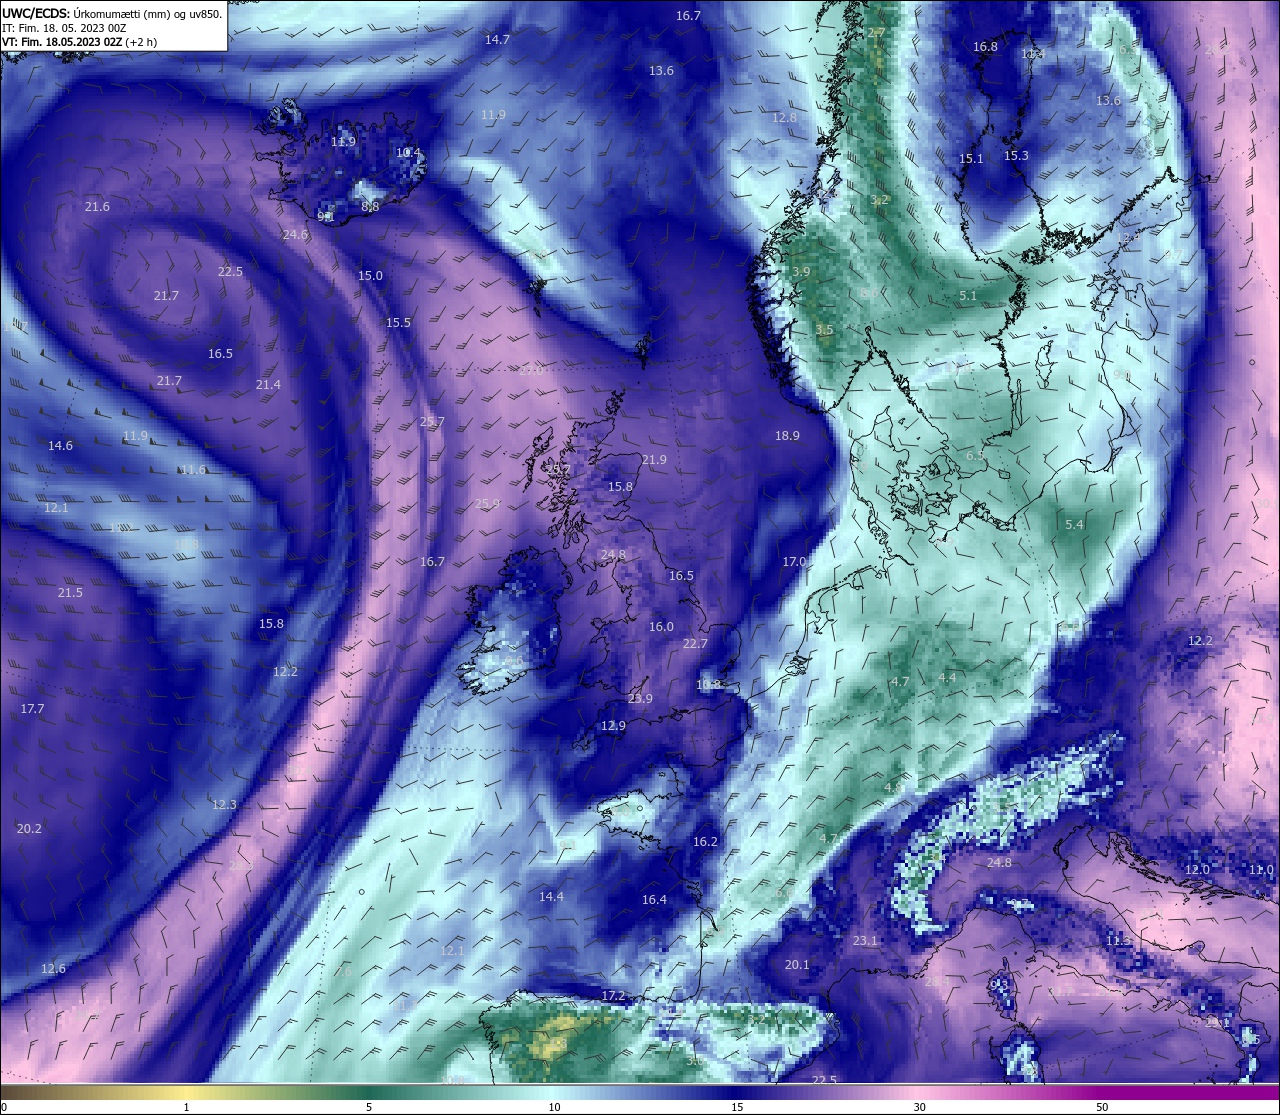Click the map value '20.2'

(x=29, y=829)
